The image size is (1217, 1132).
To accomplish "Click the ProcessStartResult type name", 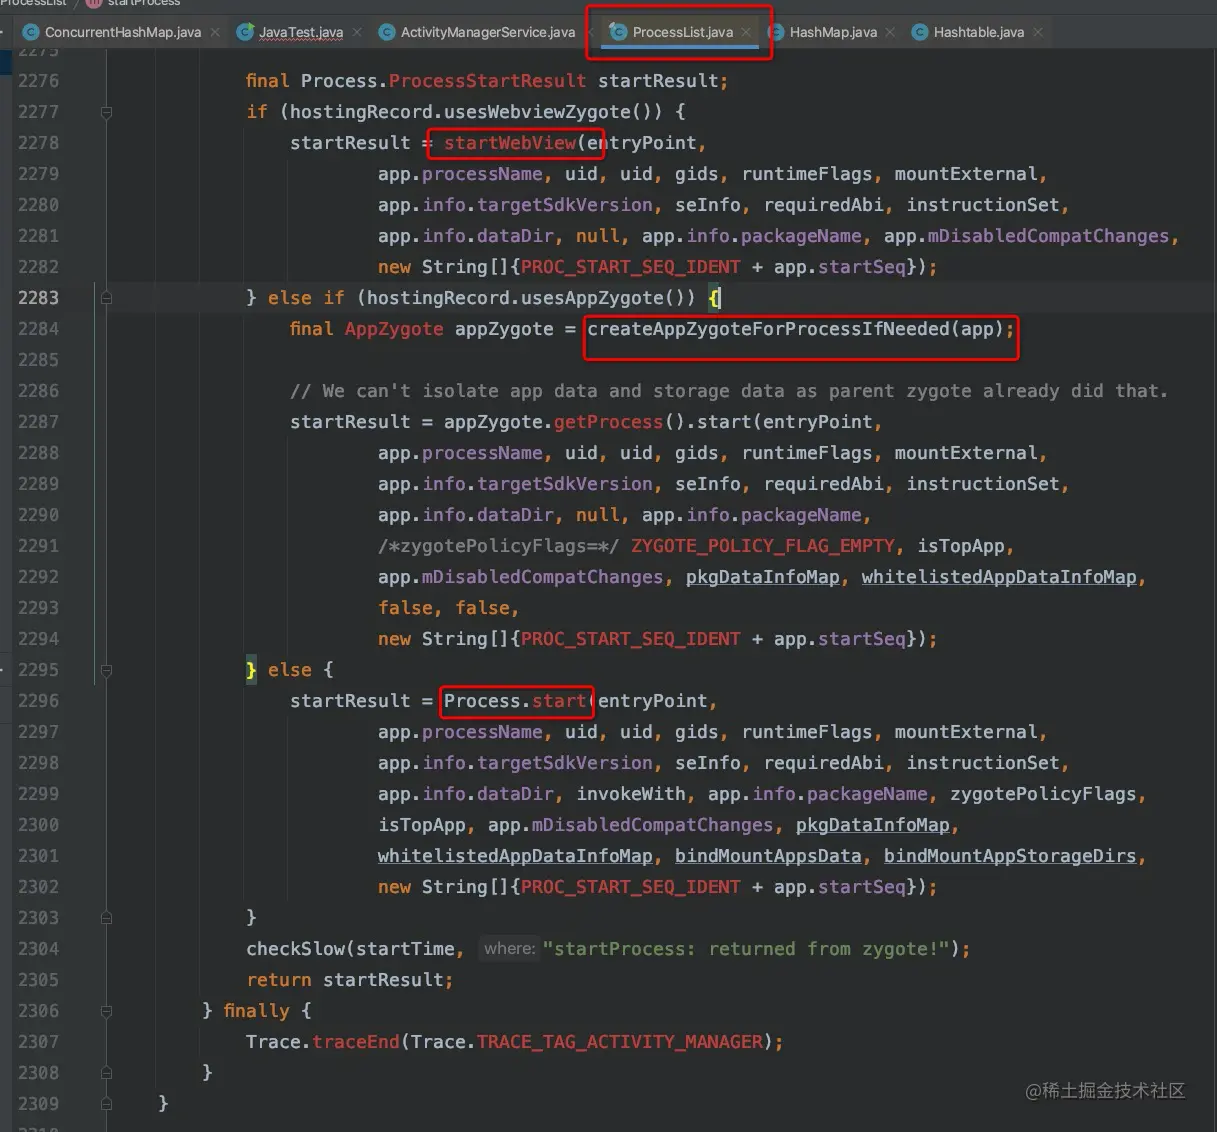I will (x=487, y=81).
